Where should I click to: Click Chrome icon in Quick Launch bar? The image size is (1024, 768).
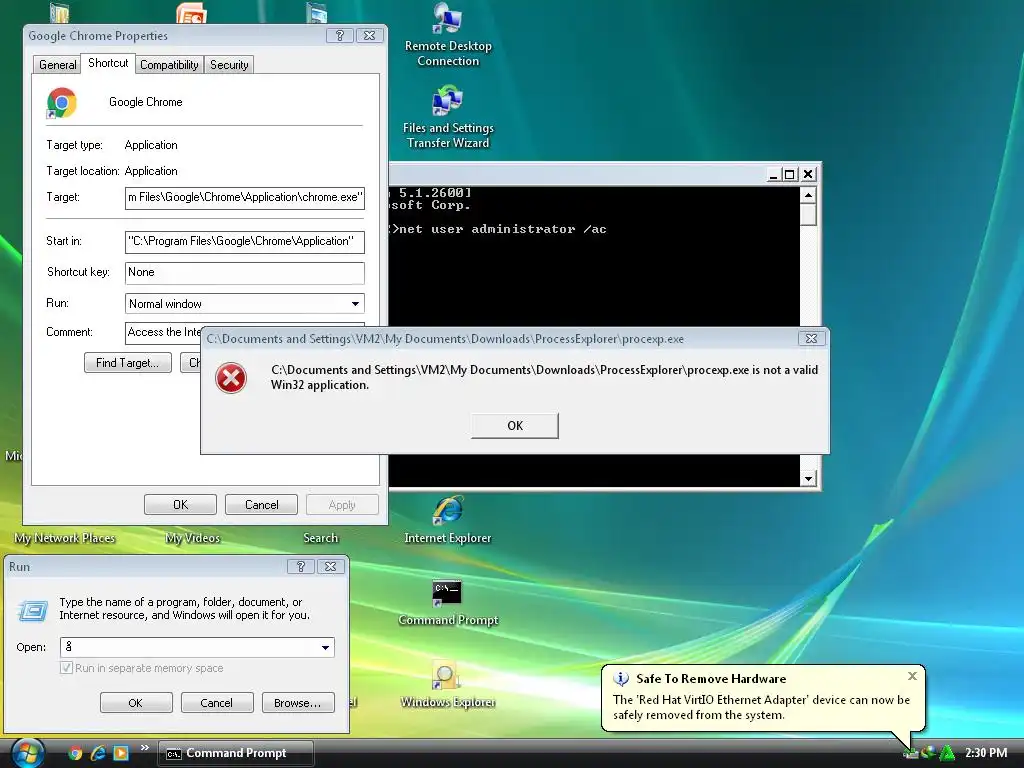coord(76,753)
